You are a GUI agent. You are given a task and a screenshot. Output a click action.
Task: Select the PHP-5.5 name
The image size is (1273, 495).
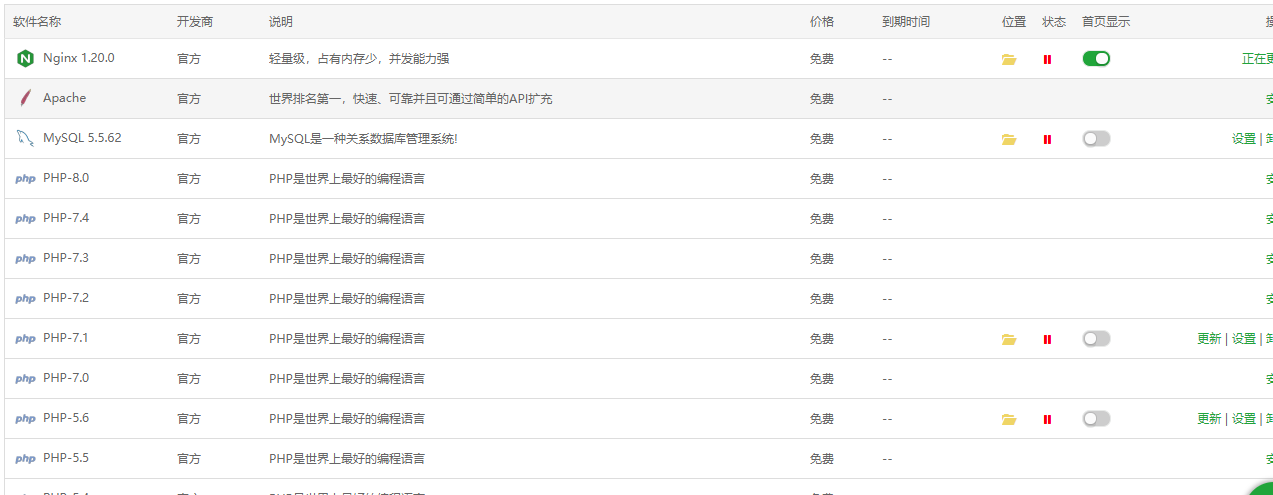pyautogui.click(x=66, y=458)
